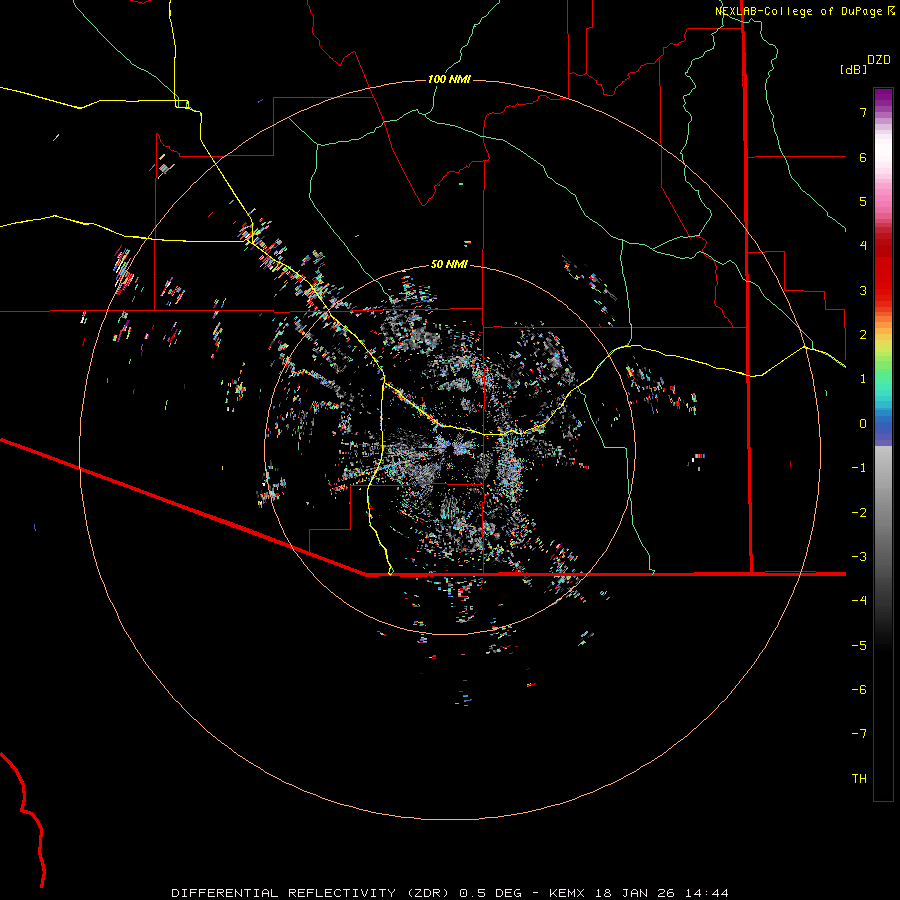Click the 7 value on the color scale

862,113
